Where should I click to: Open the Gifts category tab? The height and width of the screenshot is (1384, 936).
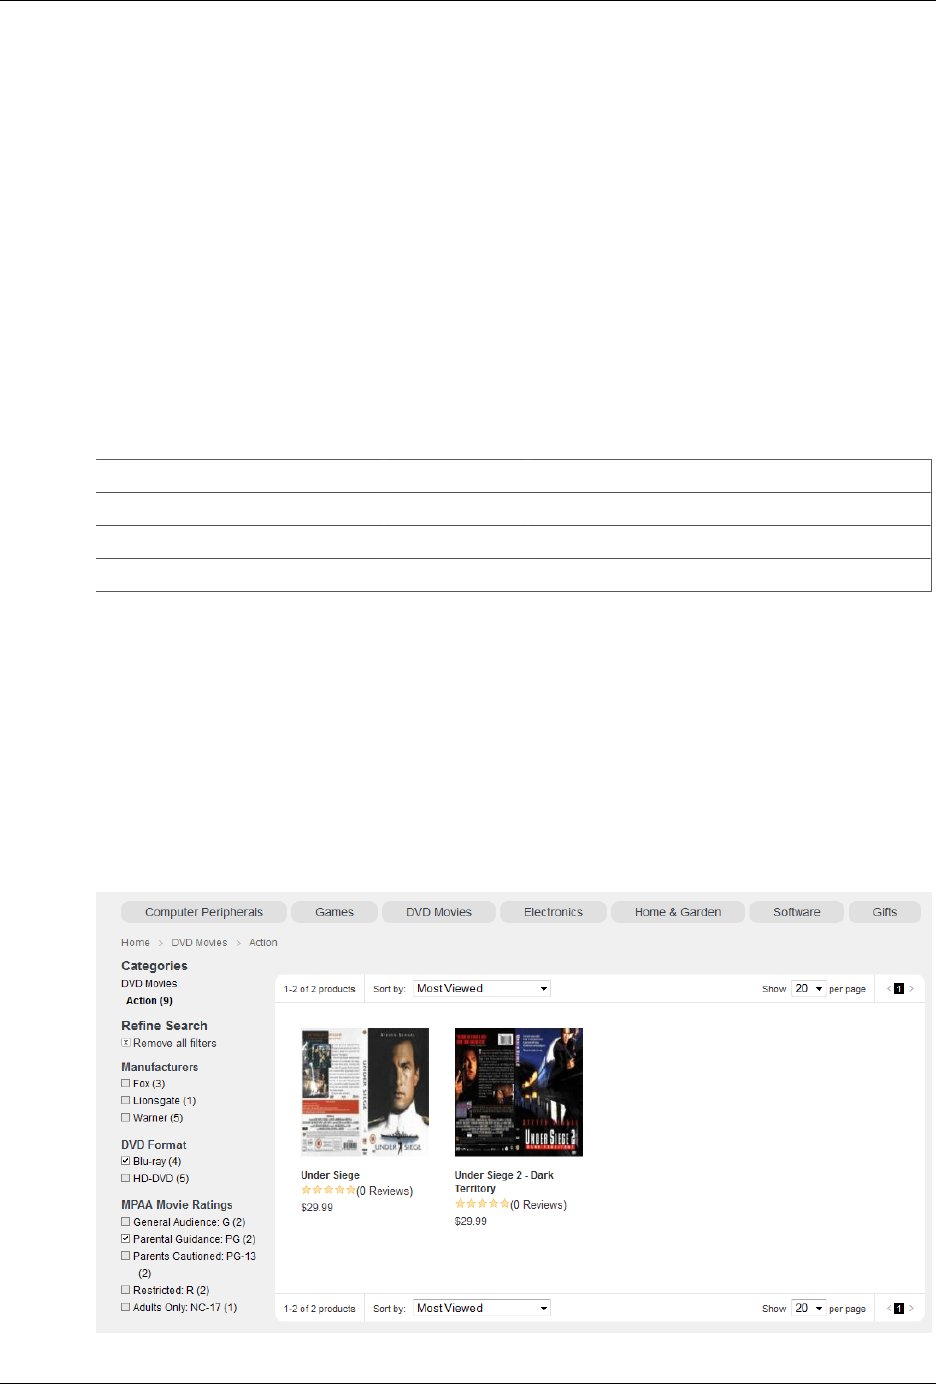pos(885,912)
